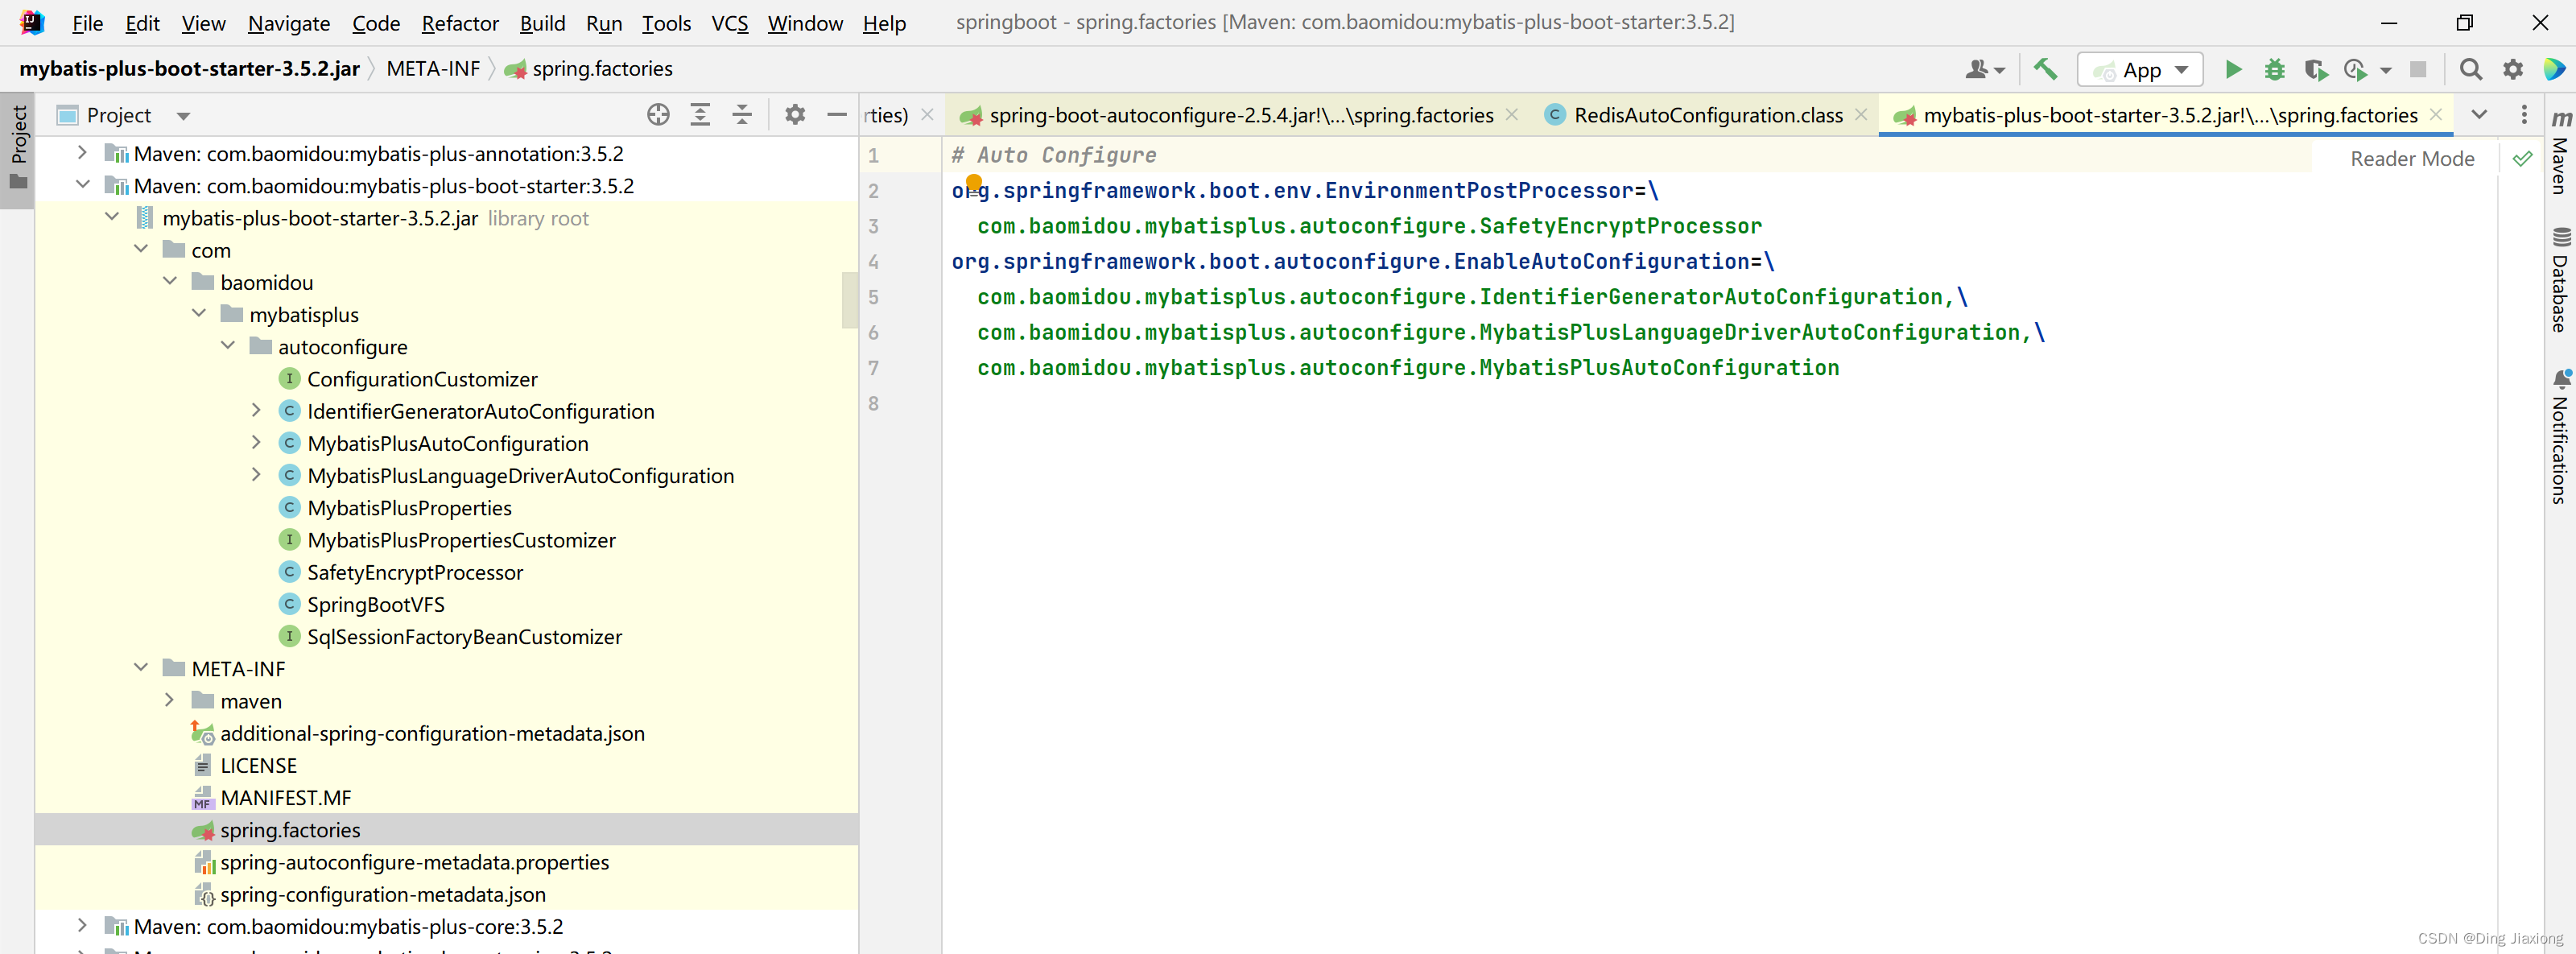This screenshot has height=954, width=2576.
Task: Click META-INF breadcrumb in navigation bar
Action: click(433, 68)
